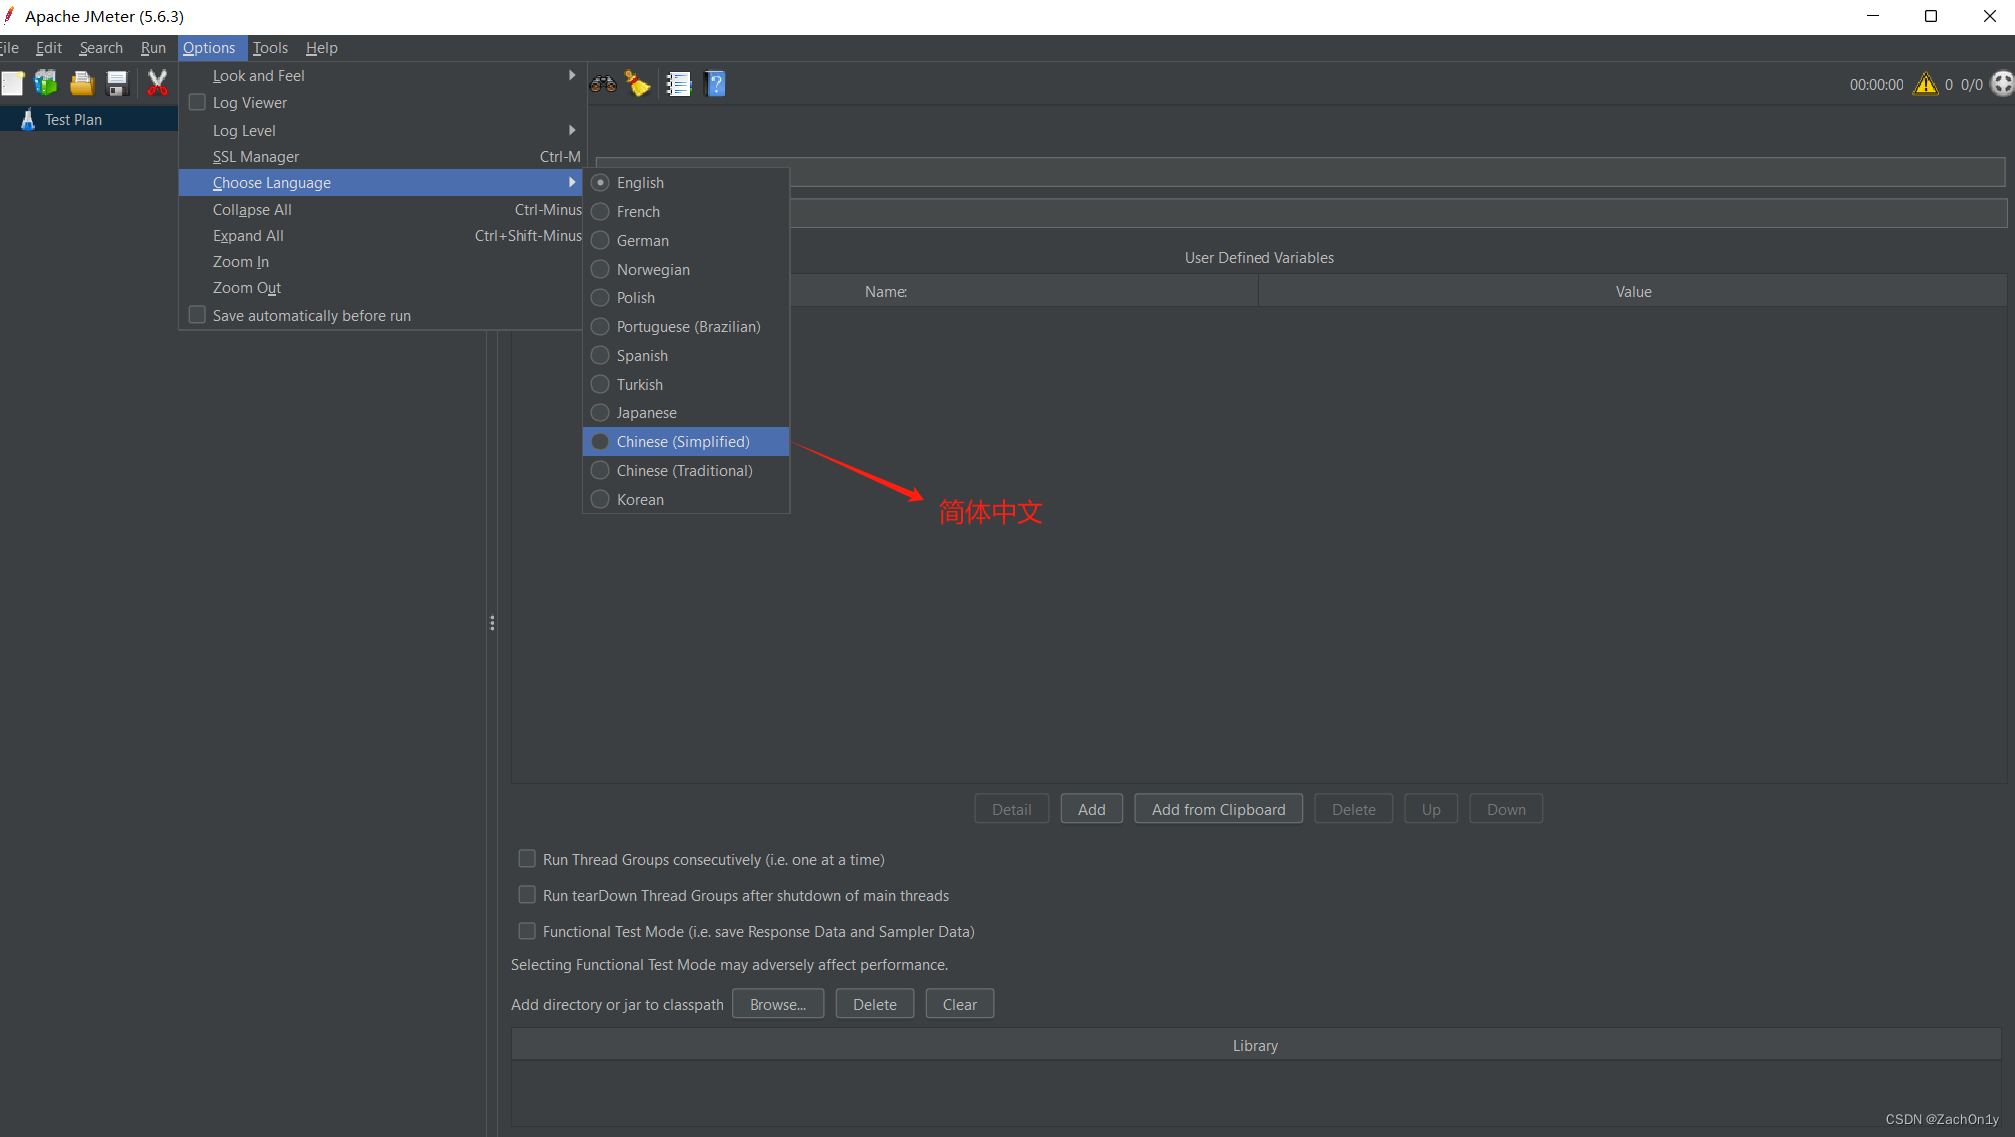Screen dimensions: 2015x1137
Task: Choose Collapse All menu entry
Action: [382, 209]
